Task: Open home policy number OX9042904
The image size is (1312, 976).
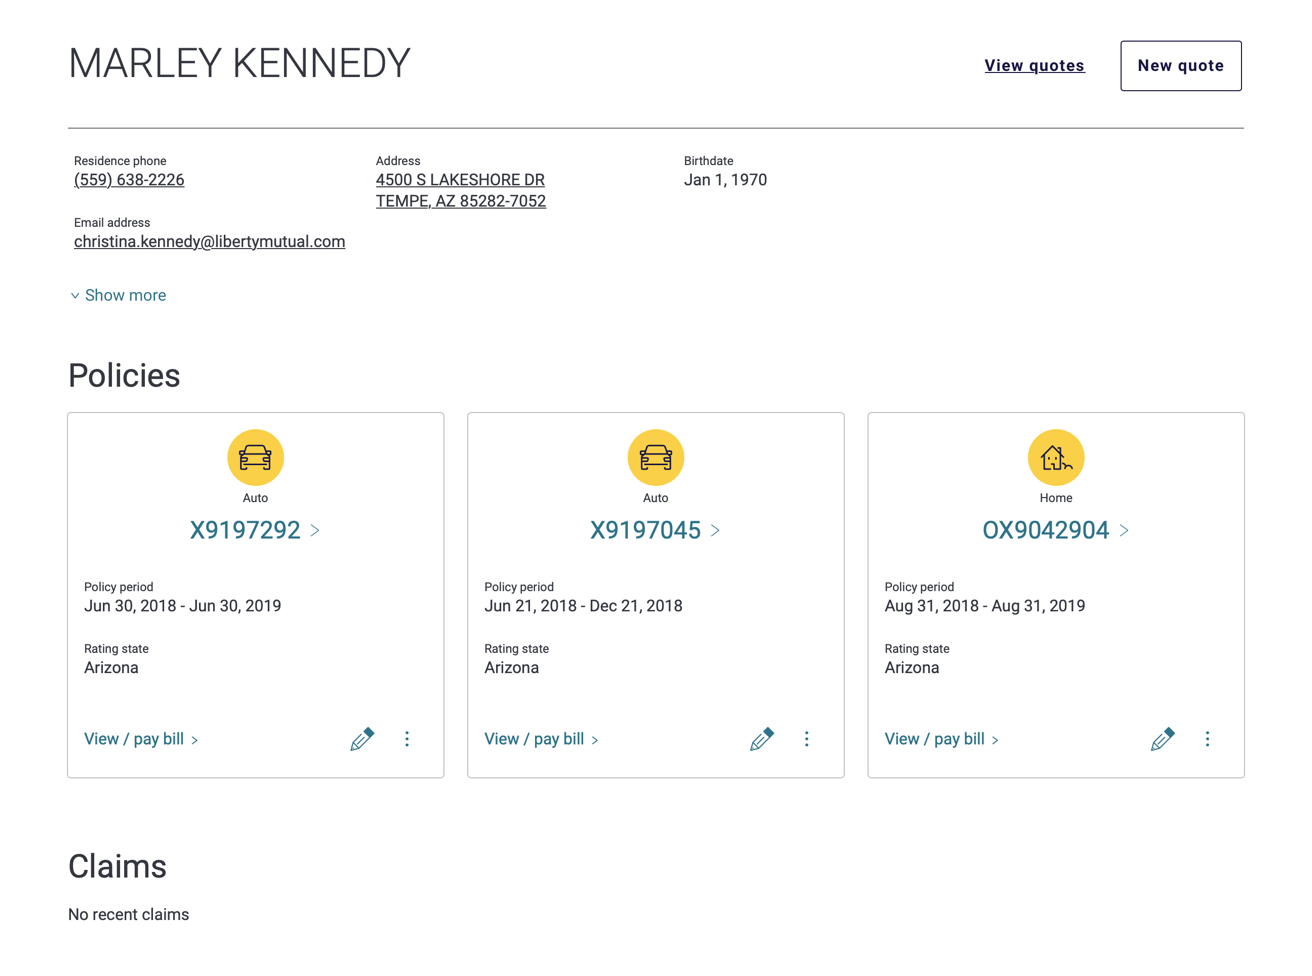Action: (x=1046, y=530)
